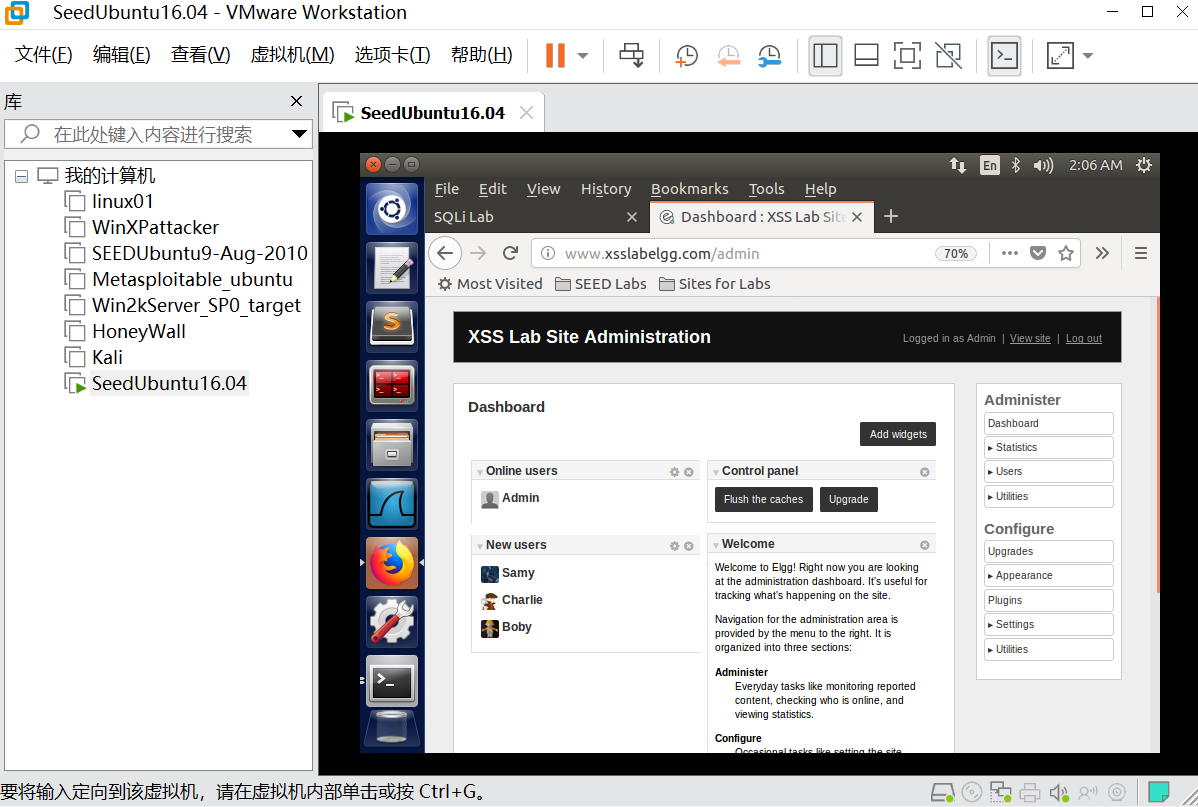This screenshot has height=807, width=1198.
Task: Click the stretch guest display icon
Action: pyautogui.click(x=1060, y=55)
